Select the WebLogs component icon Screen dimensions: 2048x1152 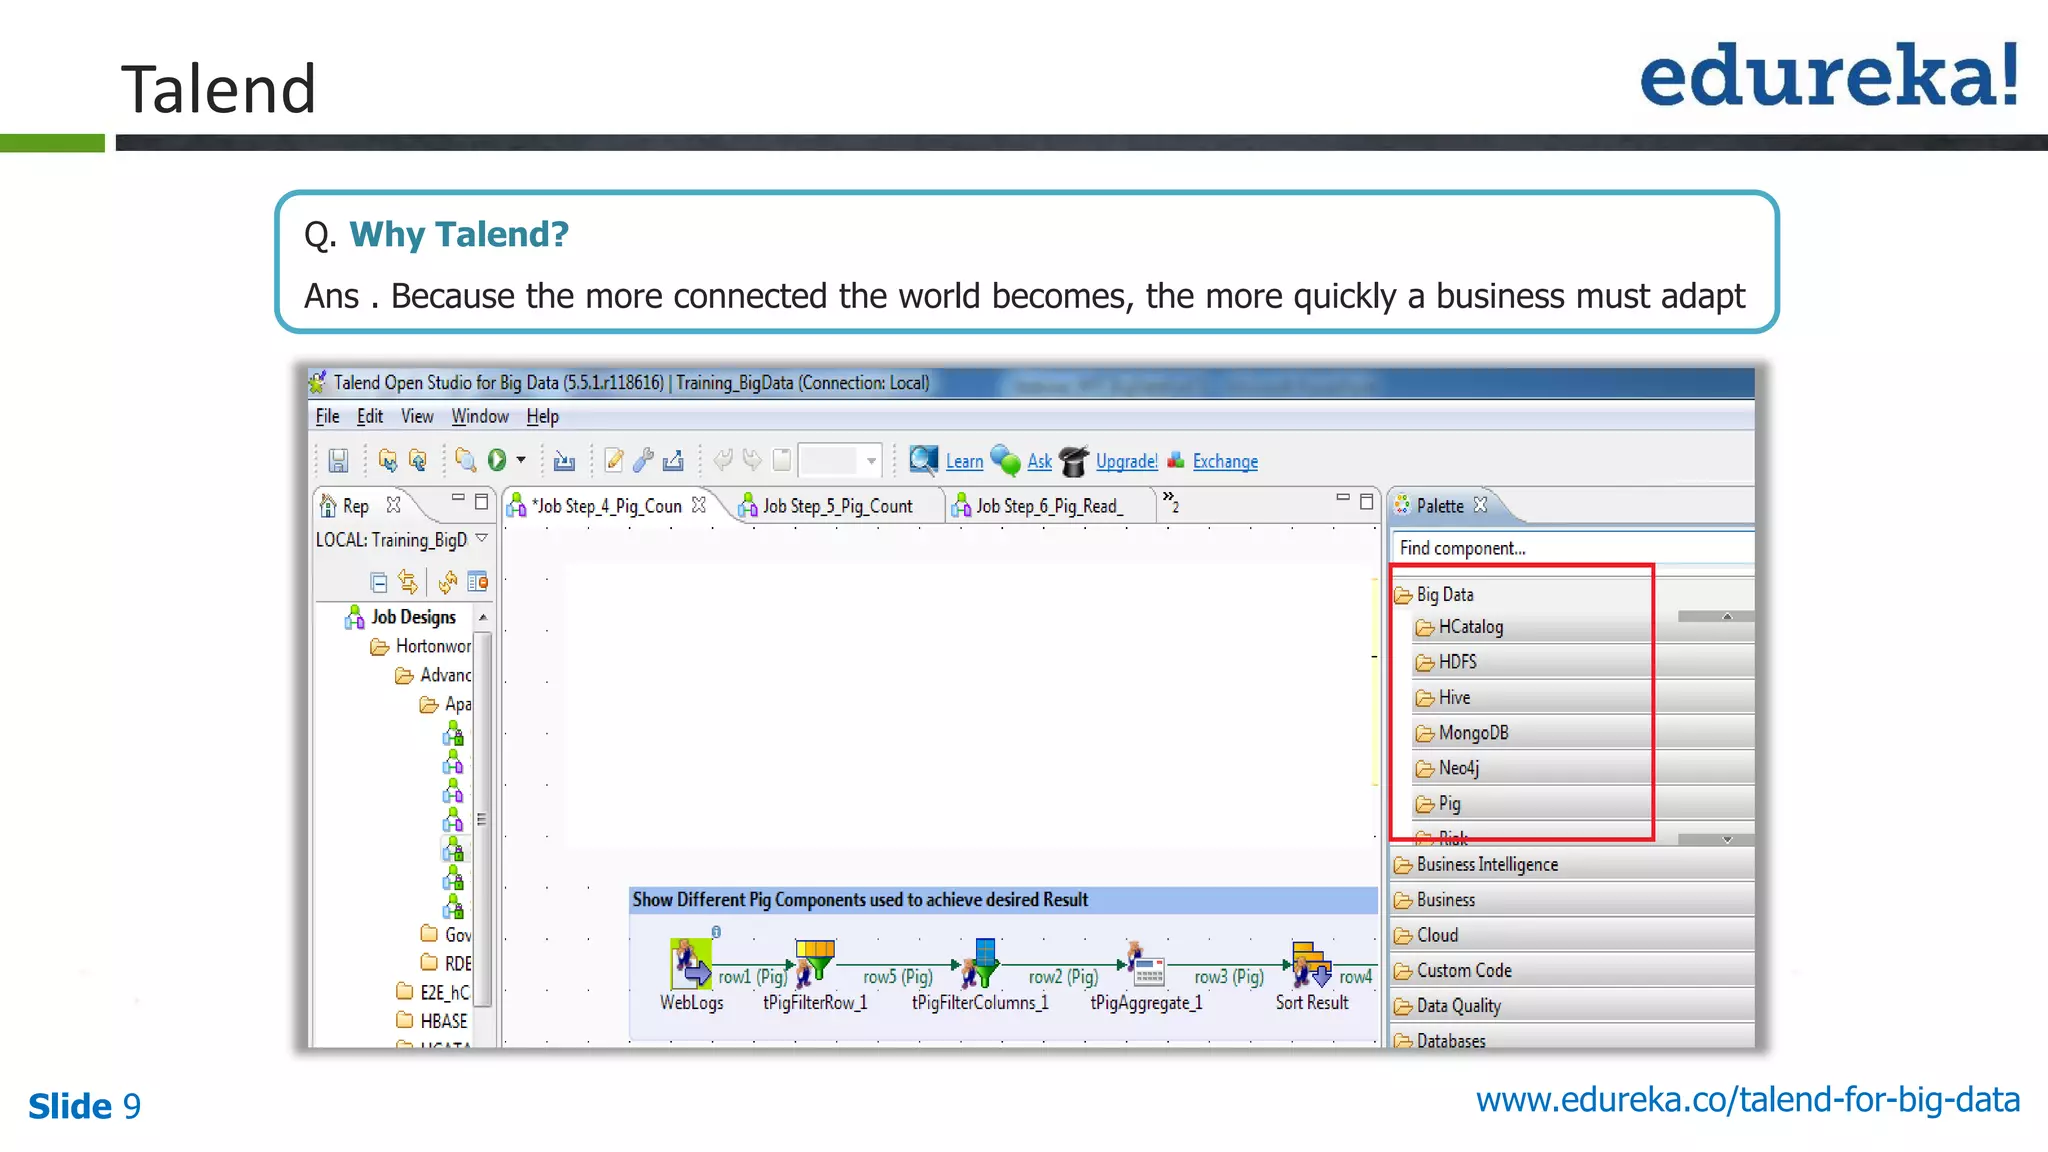[690, 964]
